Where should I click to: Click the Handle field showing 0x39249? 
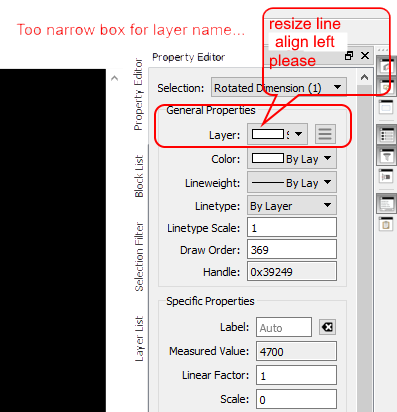[x=292, y=272]
